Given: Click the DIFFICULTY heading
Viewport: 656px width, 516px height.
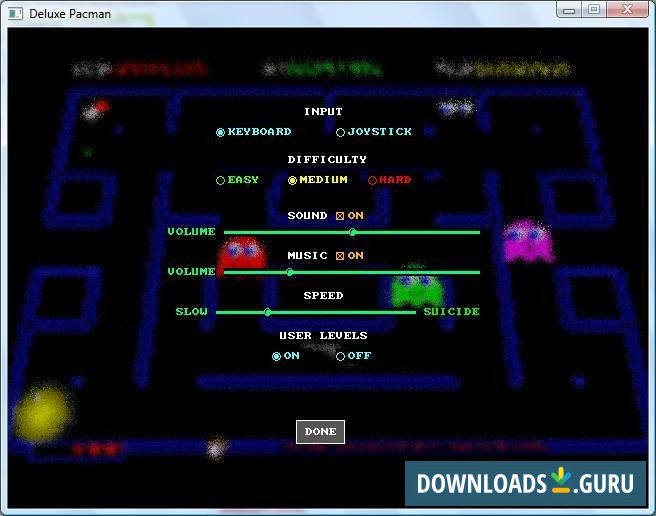Looking at the screenshot, I should pyautogui.click(x=327, y=160).
